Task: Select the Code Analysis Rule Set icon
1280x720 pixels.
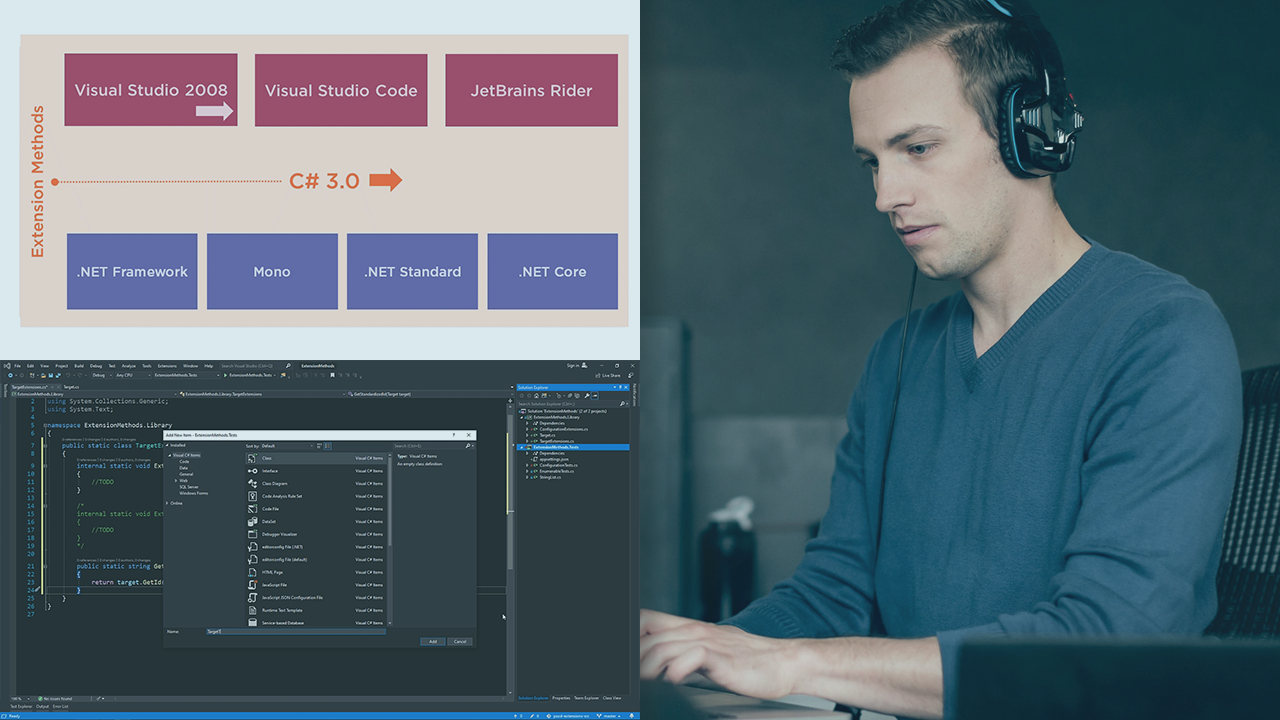Action: coord(252,496)
